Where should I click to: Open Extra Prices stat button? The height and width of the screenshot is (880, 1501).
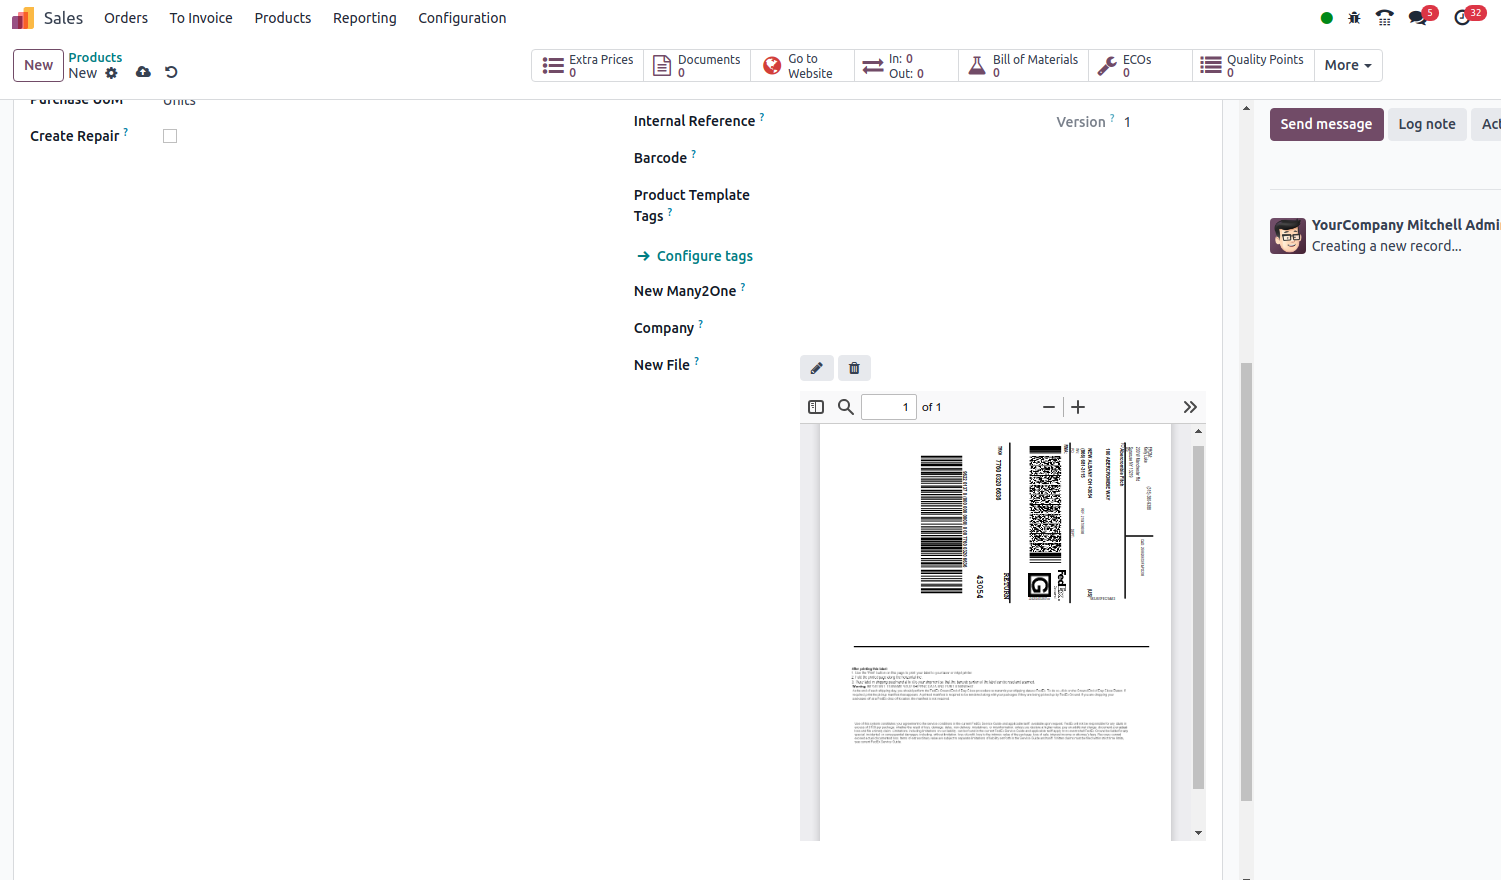pyautogui.click(x=588, y=66)
